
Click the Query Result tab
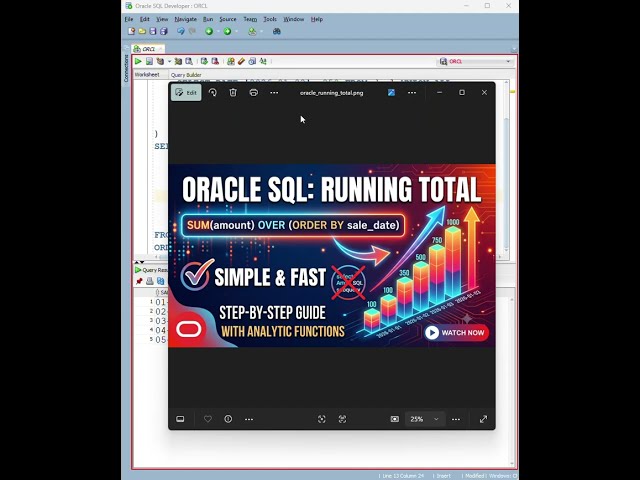pos(151,270)
